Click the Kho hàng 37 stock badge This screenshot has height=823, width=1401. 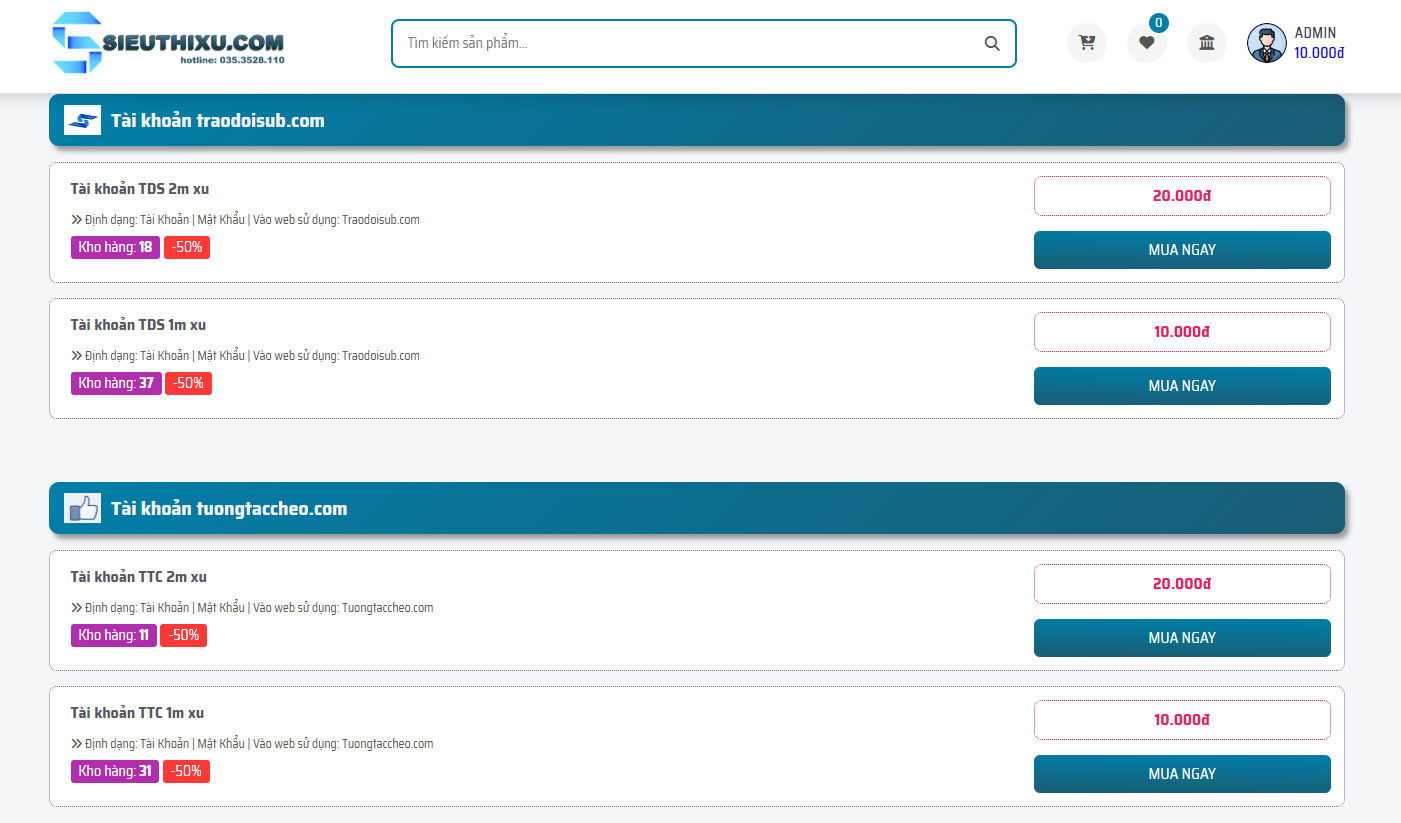point(116,383)
